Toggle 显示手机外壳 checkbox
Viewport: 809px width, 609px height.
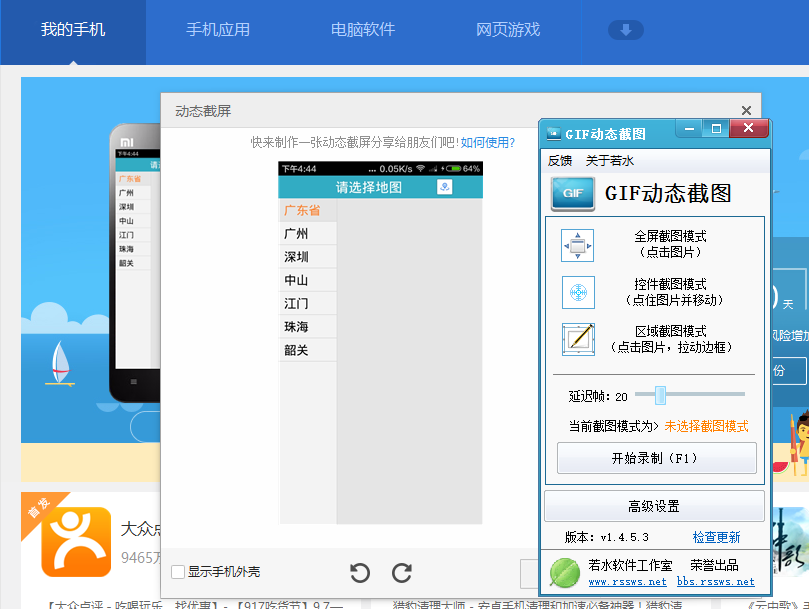point(178,572)
